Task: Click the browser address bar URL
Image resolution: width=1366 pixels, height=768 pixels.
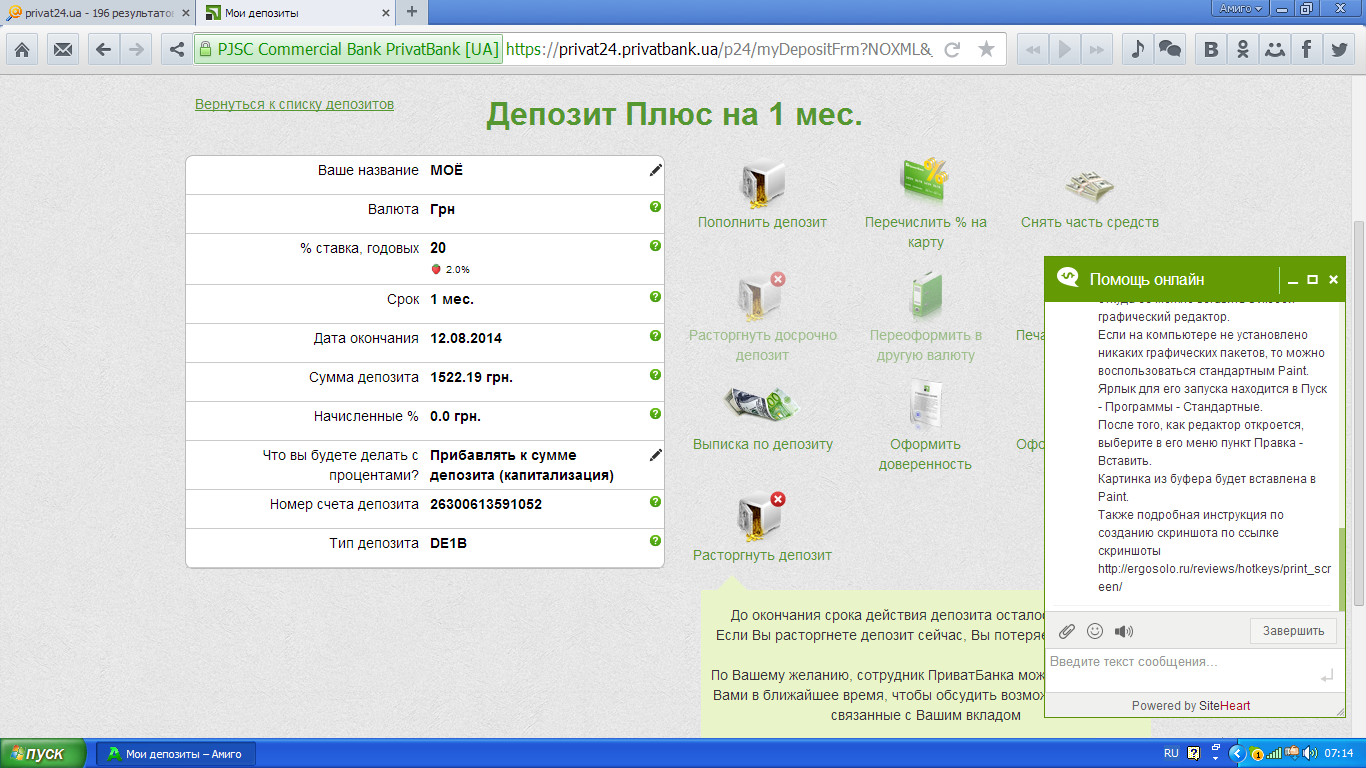Action: click(x=719, y=49)
